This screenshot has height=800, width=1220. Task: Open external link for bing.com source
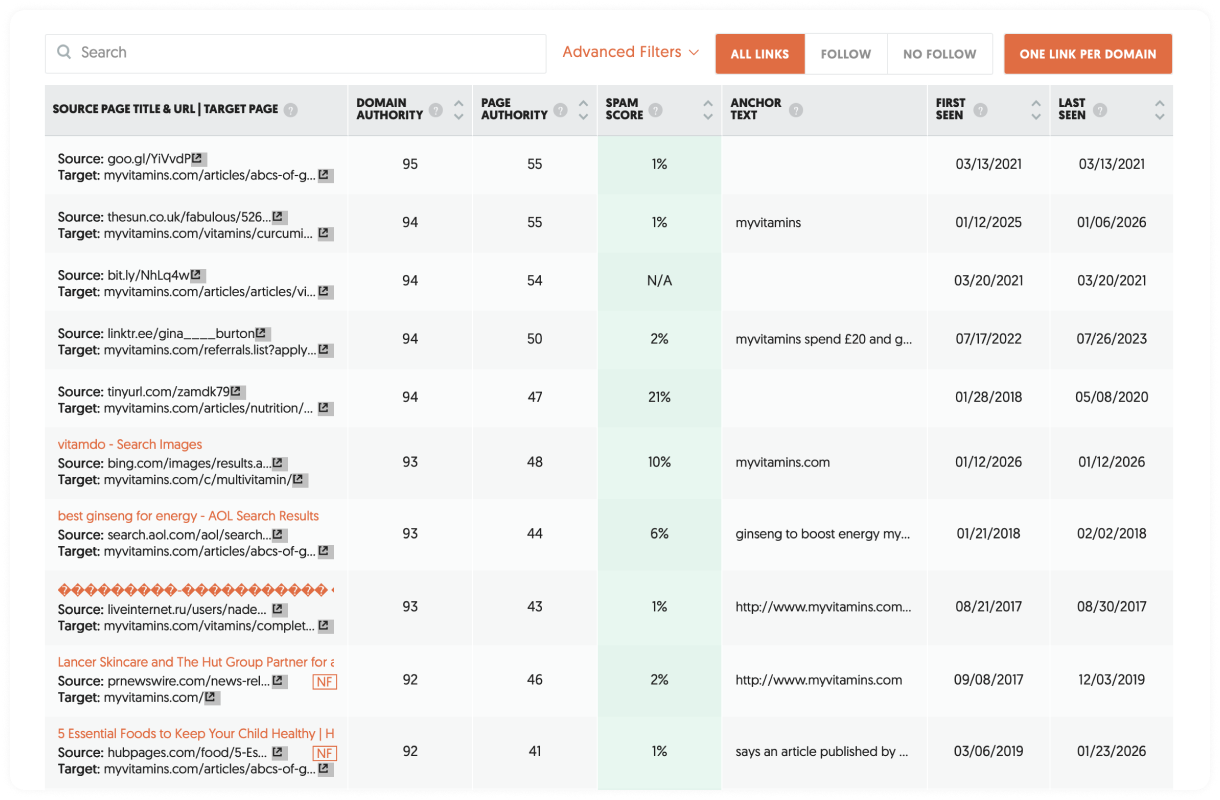pyautogui.click(x=279, y=463)
